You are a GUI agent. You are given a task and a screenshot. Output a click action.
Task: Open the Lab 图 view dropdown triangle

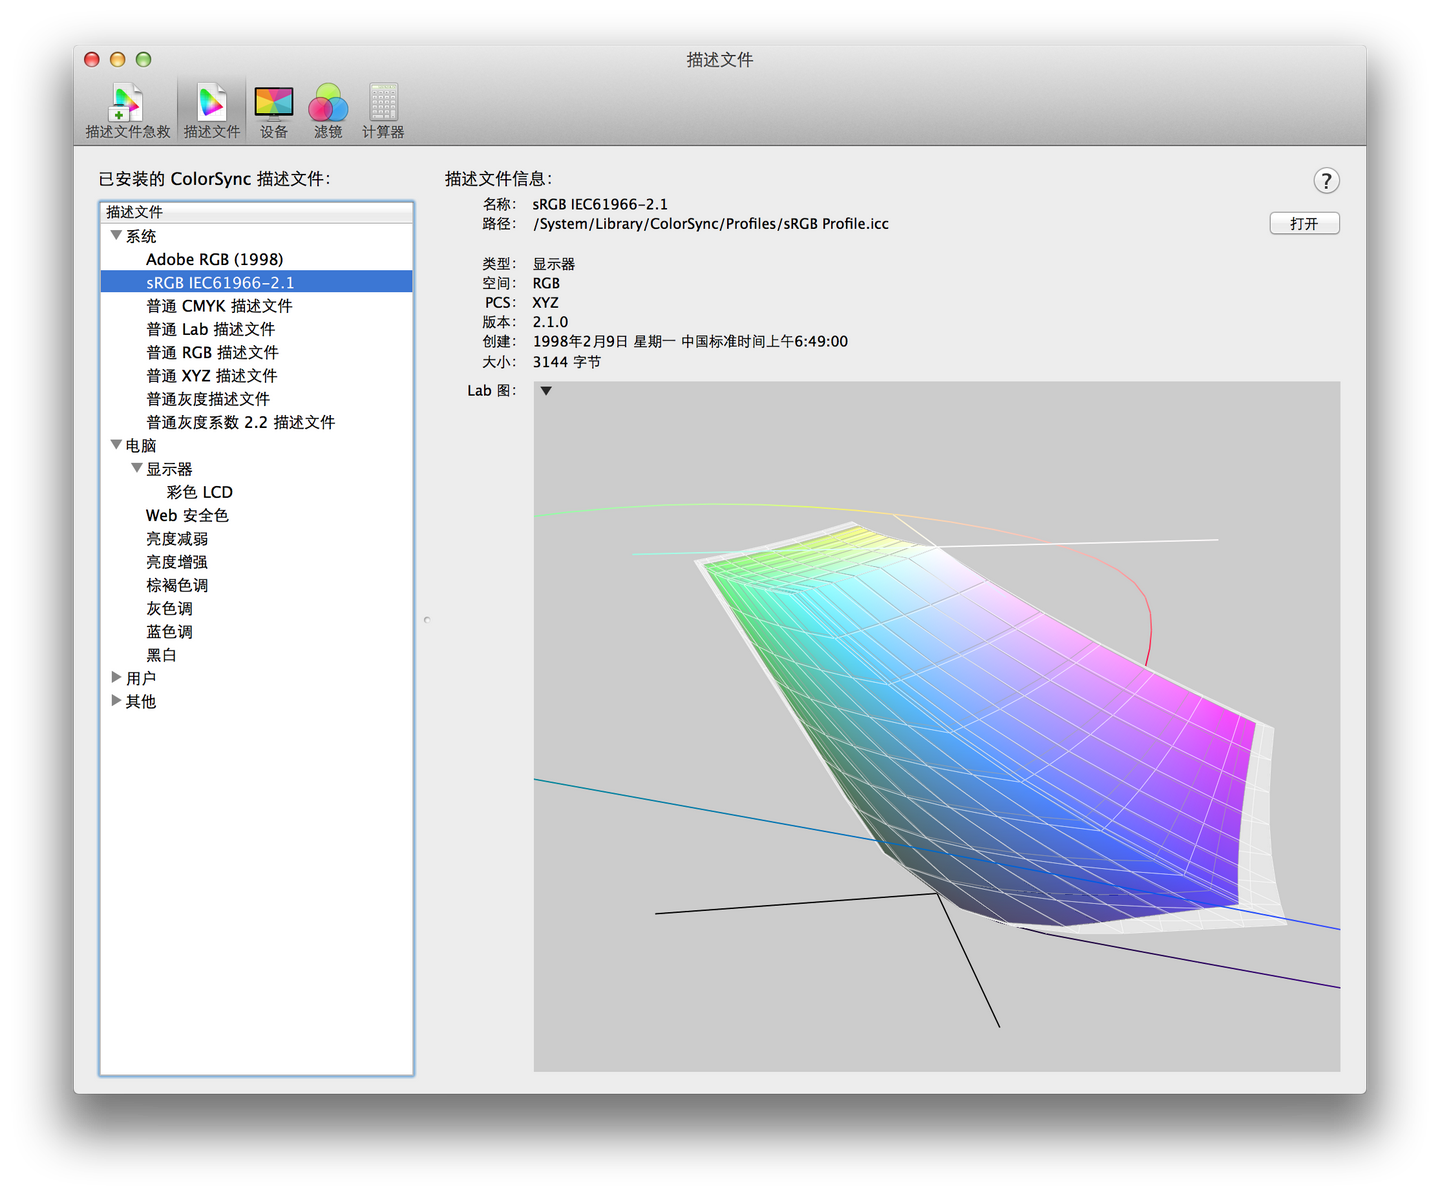click(x=545, y=391)
